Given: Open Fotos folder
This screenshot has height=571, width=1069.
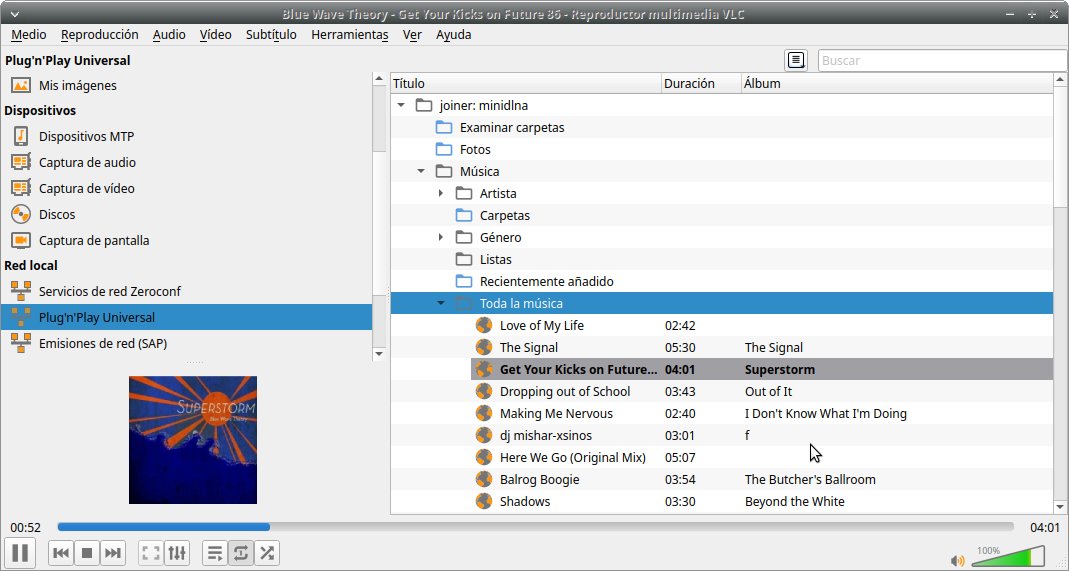Looking at the screenshot, I should (475, 149).
